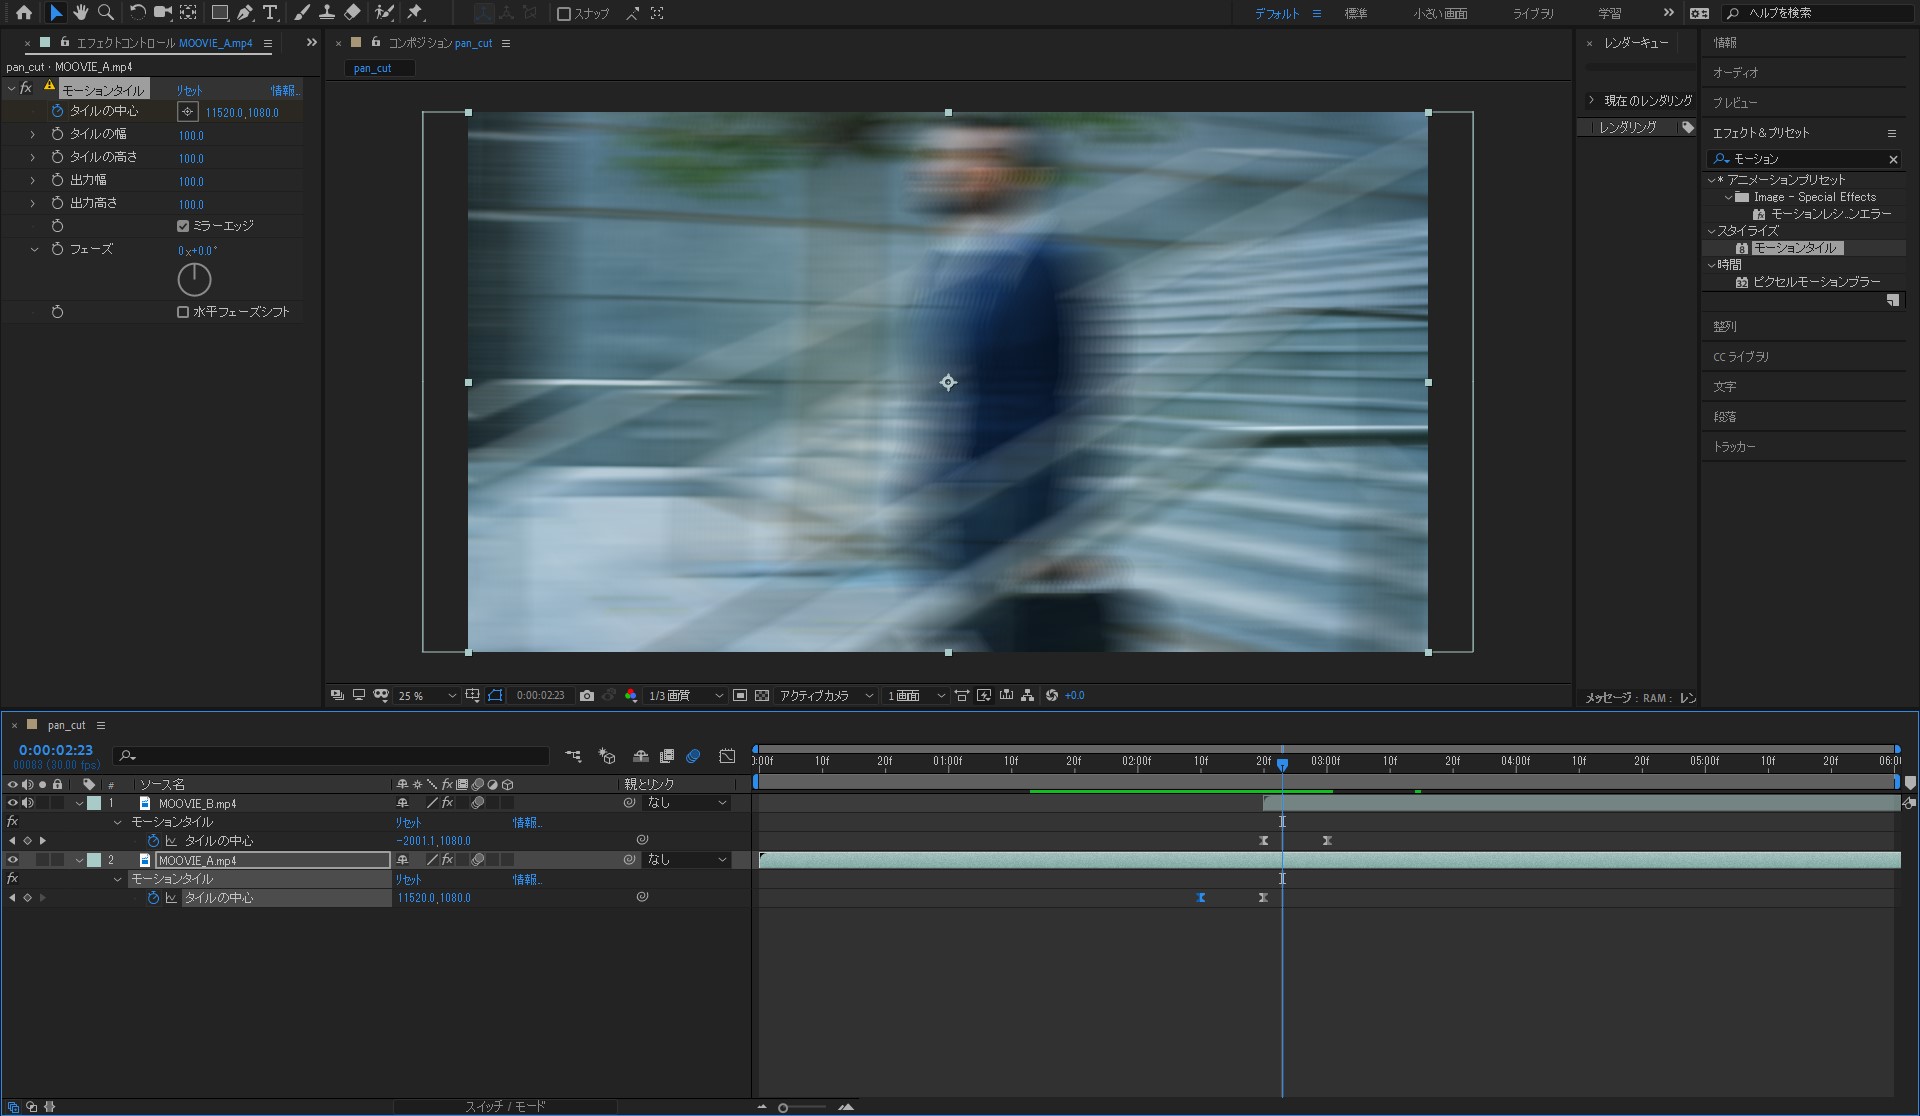
Task: Disable the Mirror Edges checkbox
Action: click(x=183, y=226)
